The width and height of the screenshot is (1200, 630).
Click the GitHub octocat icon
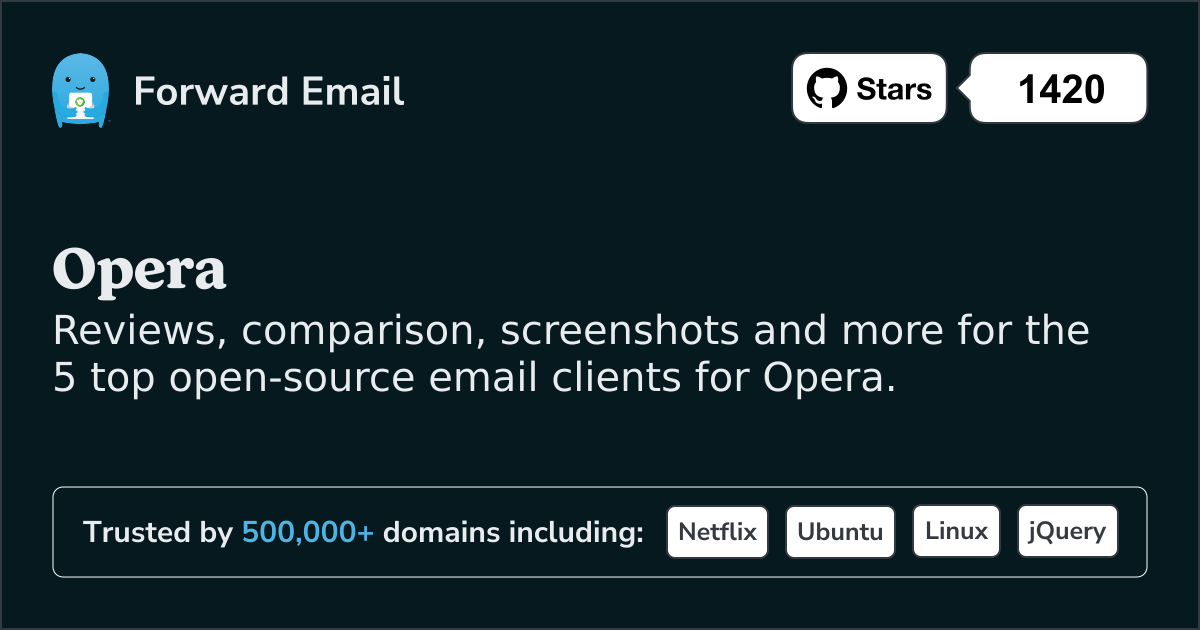tap(827, 88)
